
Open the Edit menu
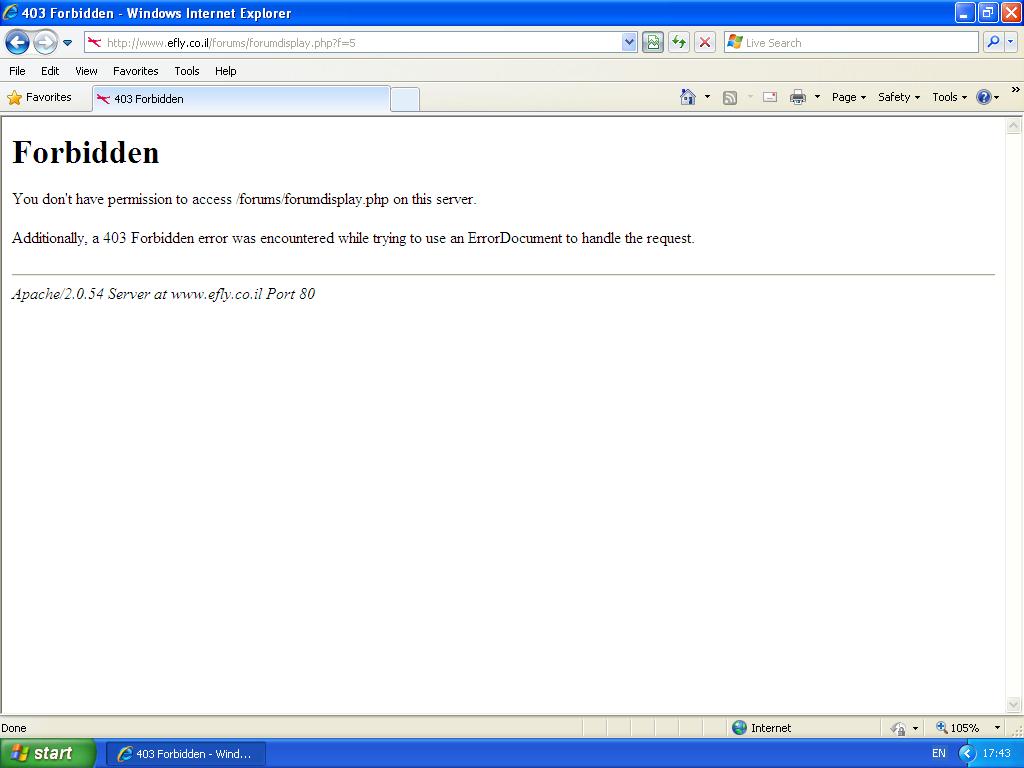pyautogui.click(x=50, y=71)
